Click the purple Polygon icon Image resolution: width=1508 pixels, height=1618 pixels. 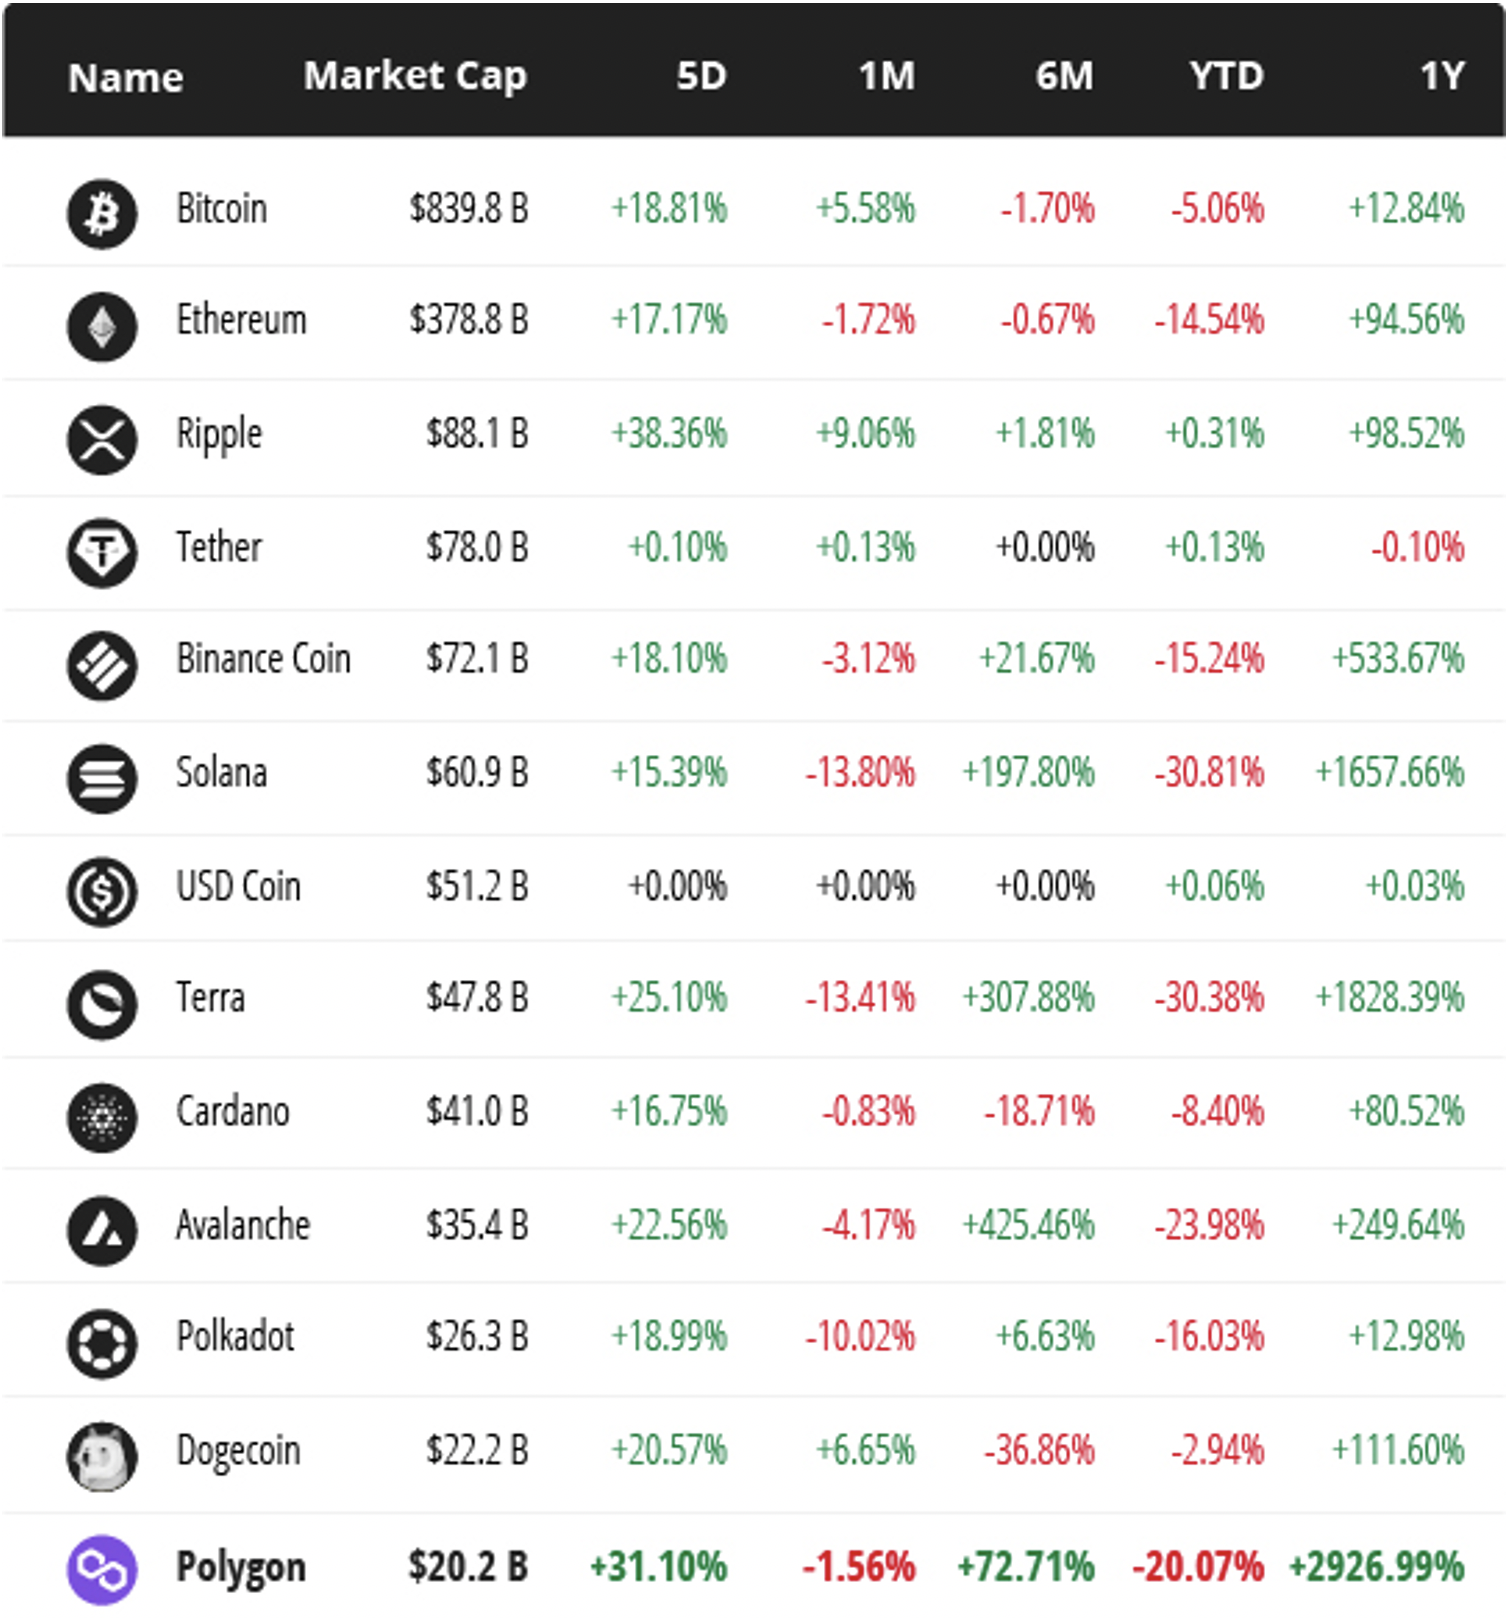coord(102,1569)
